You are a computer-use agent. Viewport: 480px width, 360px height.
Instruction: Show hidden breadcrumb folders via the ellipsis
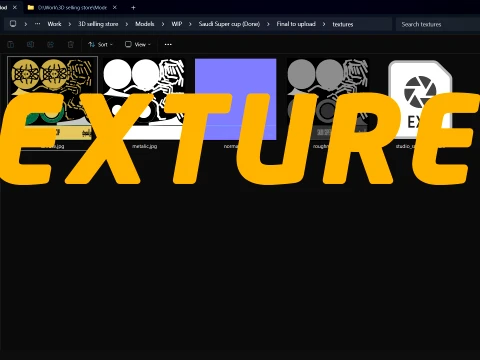point(38,24)
